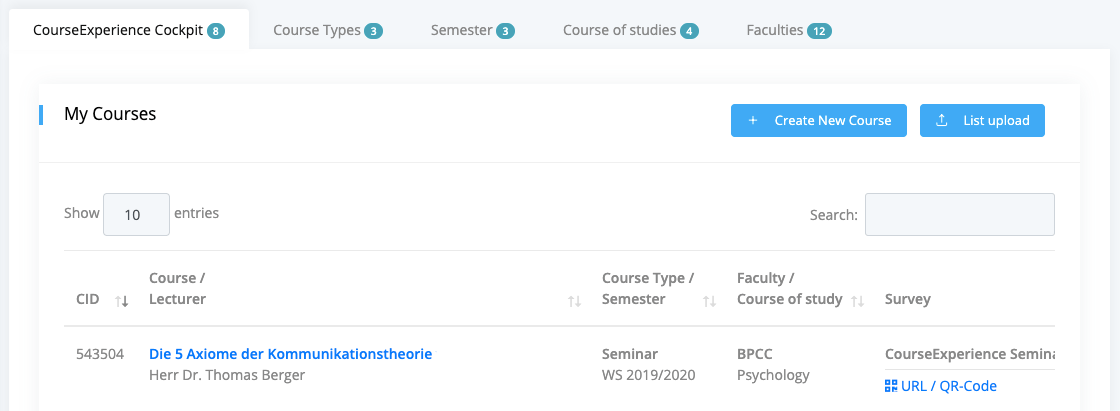Click the Create New Course button
The width and height of the screenshot is (1120, 411).
pyautogui.click(x=819, y=121)
